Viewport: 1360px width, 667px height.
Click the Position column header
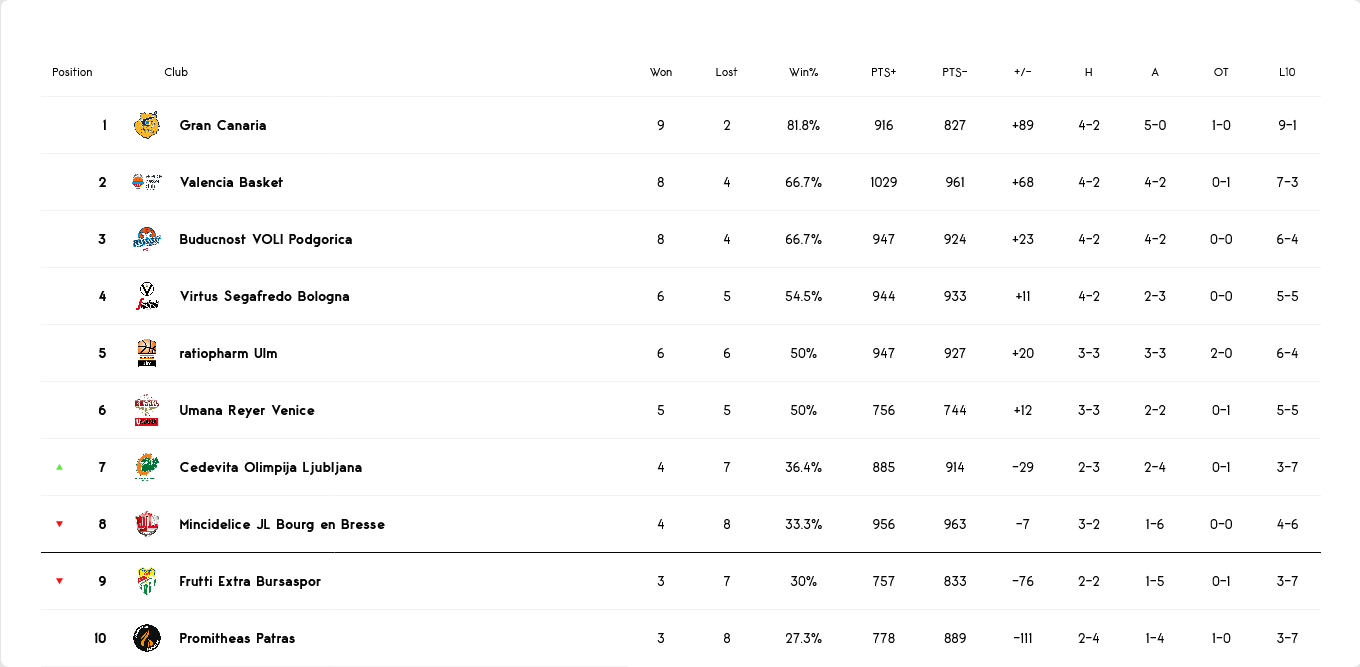[x=72, y=72]
